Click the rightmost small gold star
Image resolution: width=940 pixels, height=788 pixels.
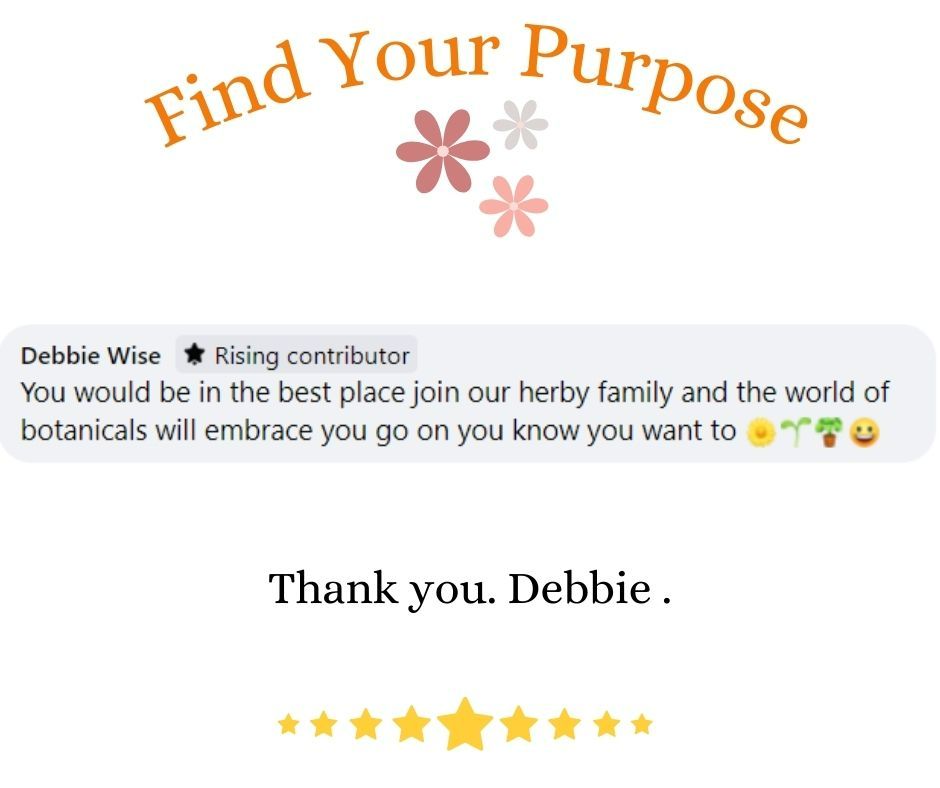[x=641, y=724]
